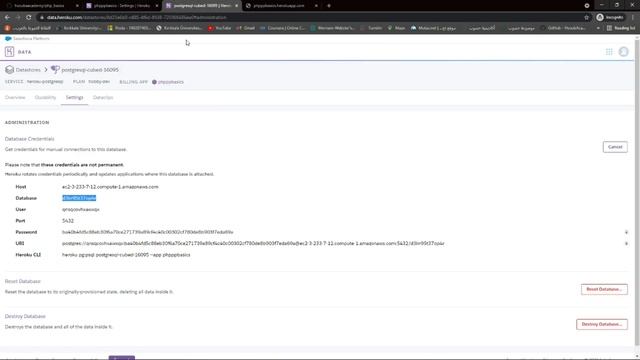
Task: Open a new browser tab with plus
Action: [329, 6]
